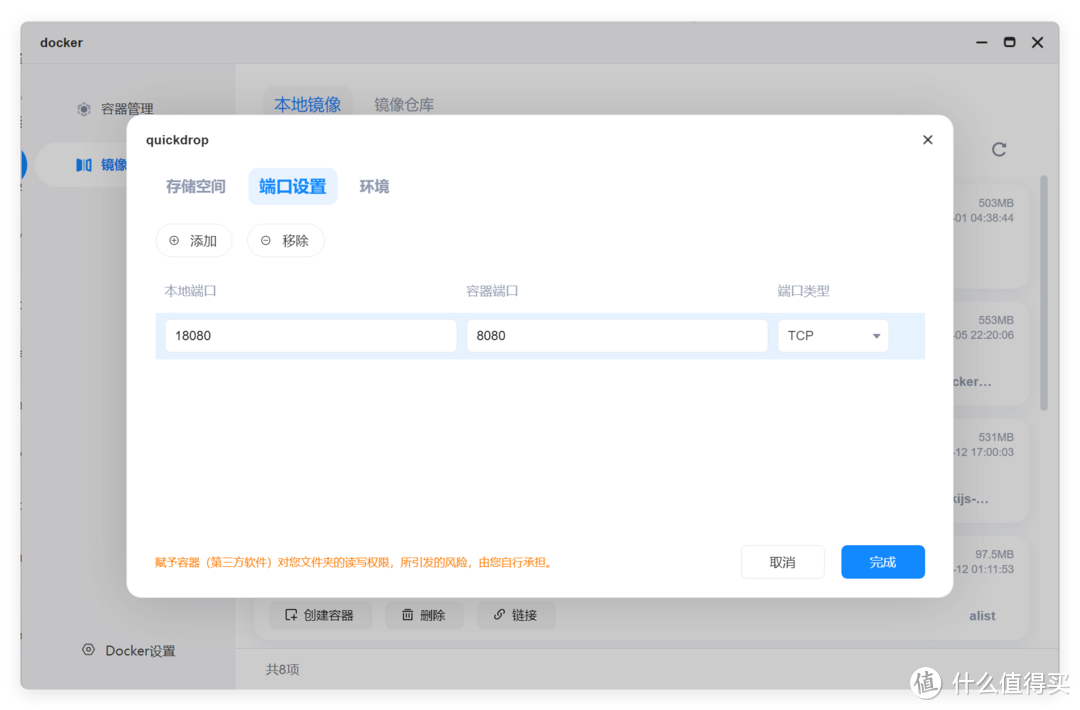The image size is (1080, 710).
Task: Open the 存储空间 tab in the dialog
Action: click(195, 186)
